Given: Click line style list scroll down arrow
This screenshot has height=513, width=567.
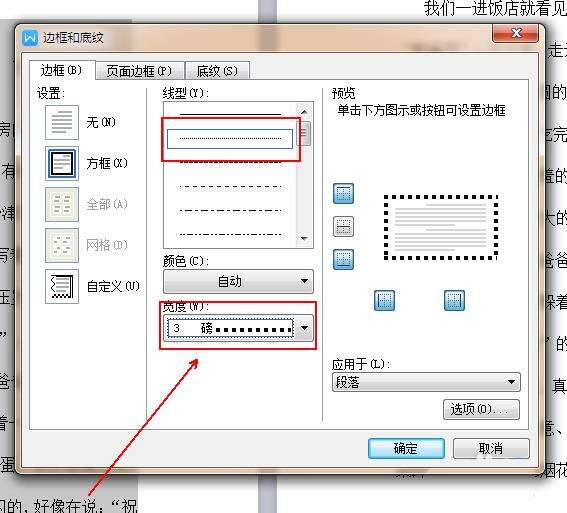Looking at the screenshot, I should coord(304,239).
